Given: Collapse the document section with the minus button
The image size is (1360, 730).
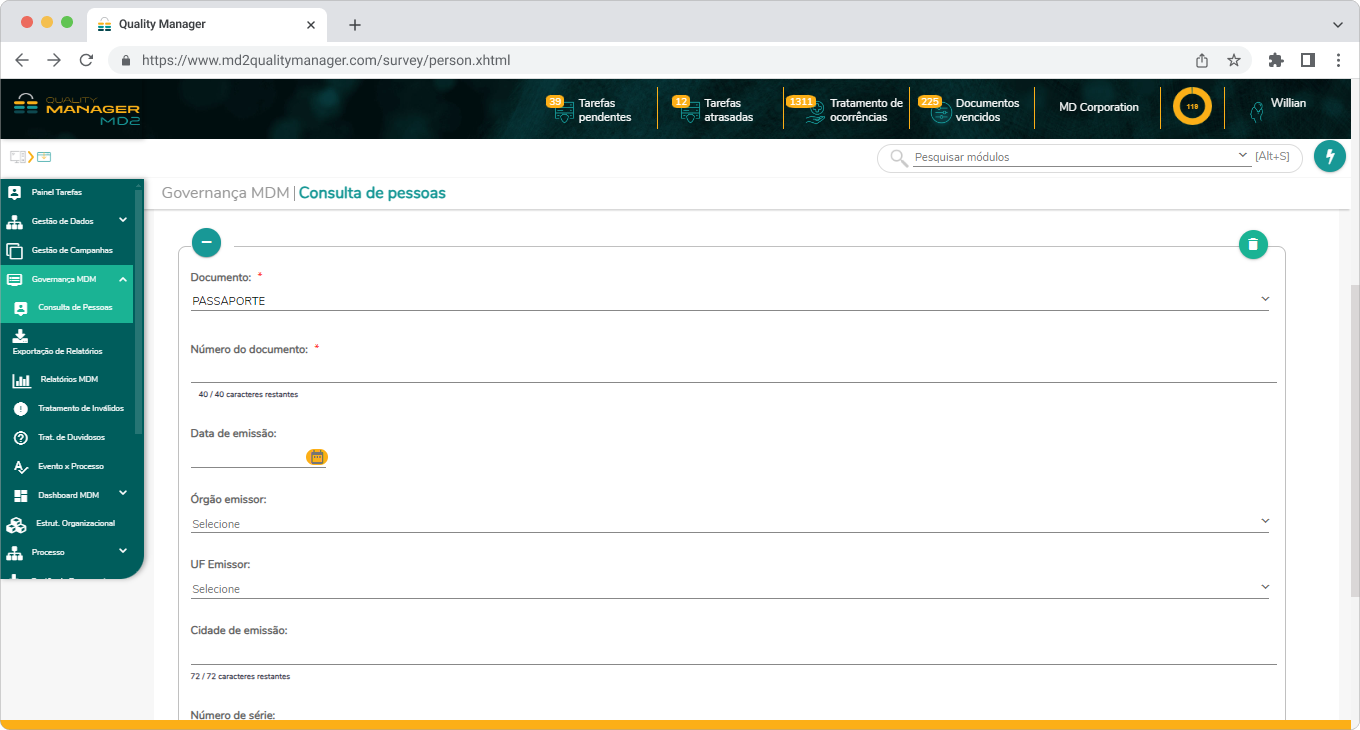Looking at the screenshot, I should (x=206, y=242).
